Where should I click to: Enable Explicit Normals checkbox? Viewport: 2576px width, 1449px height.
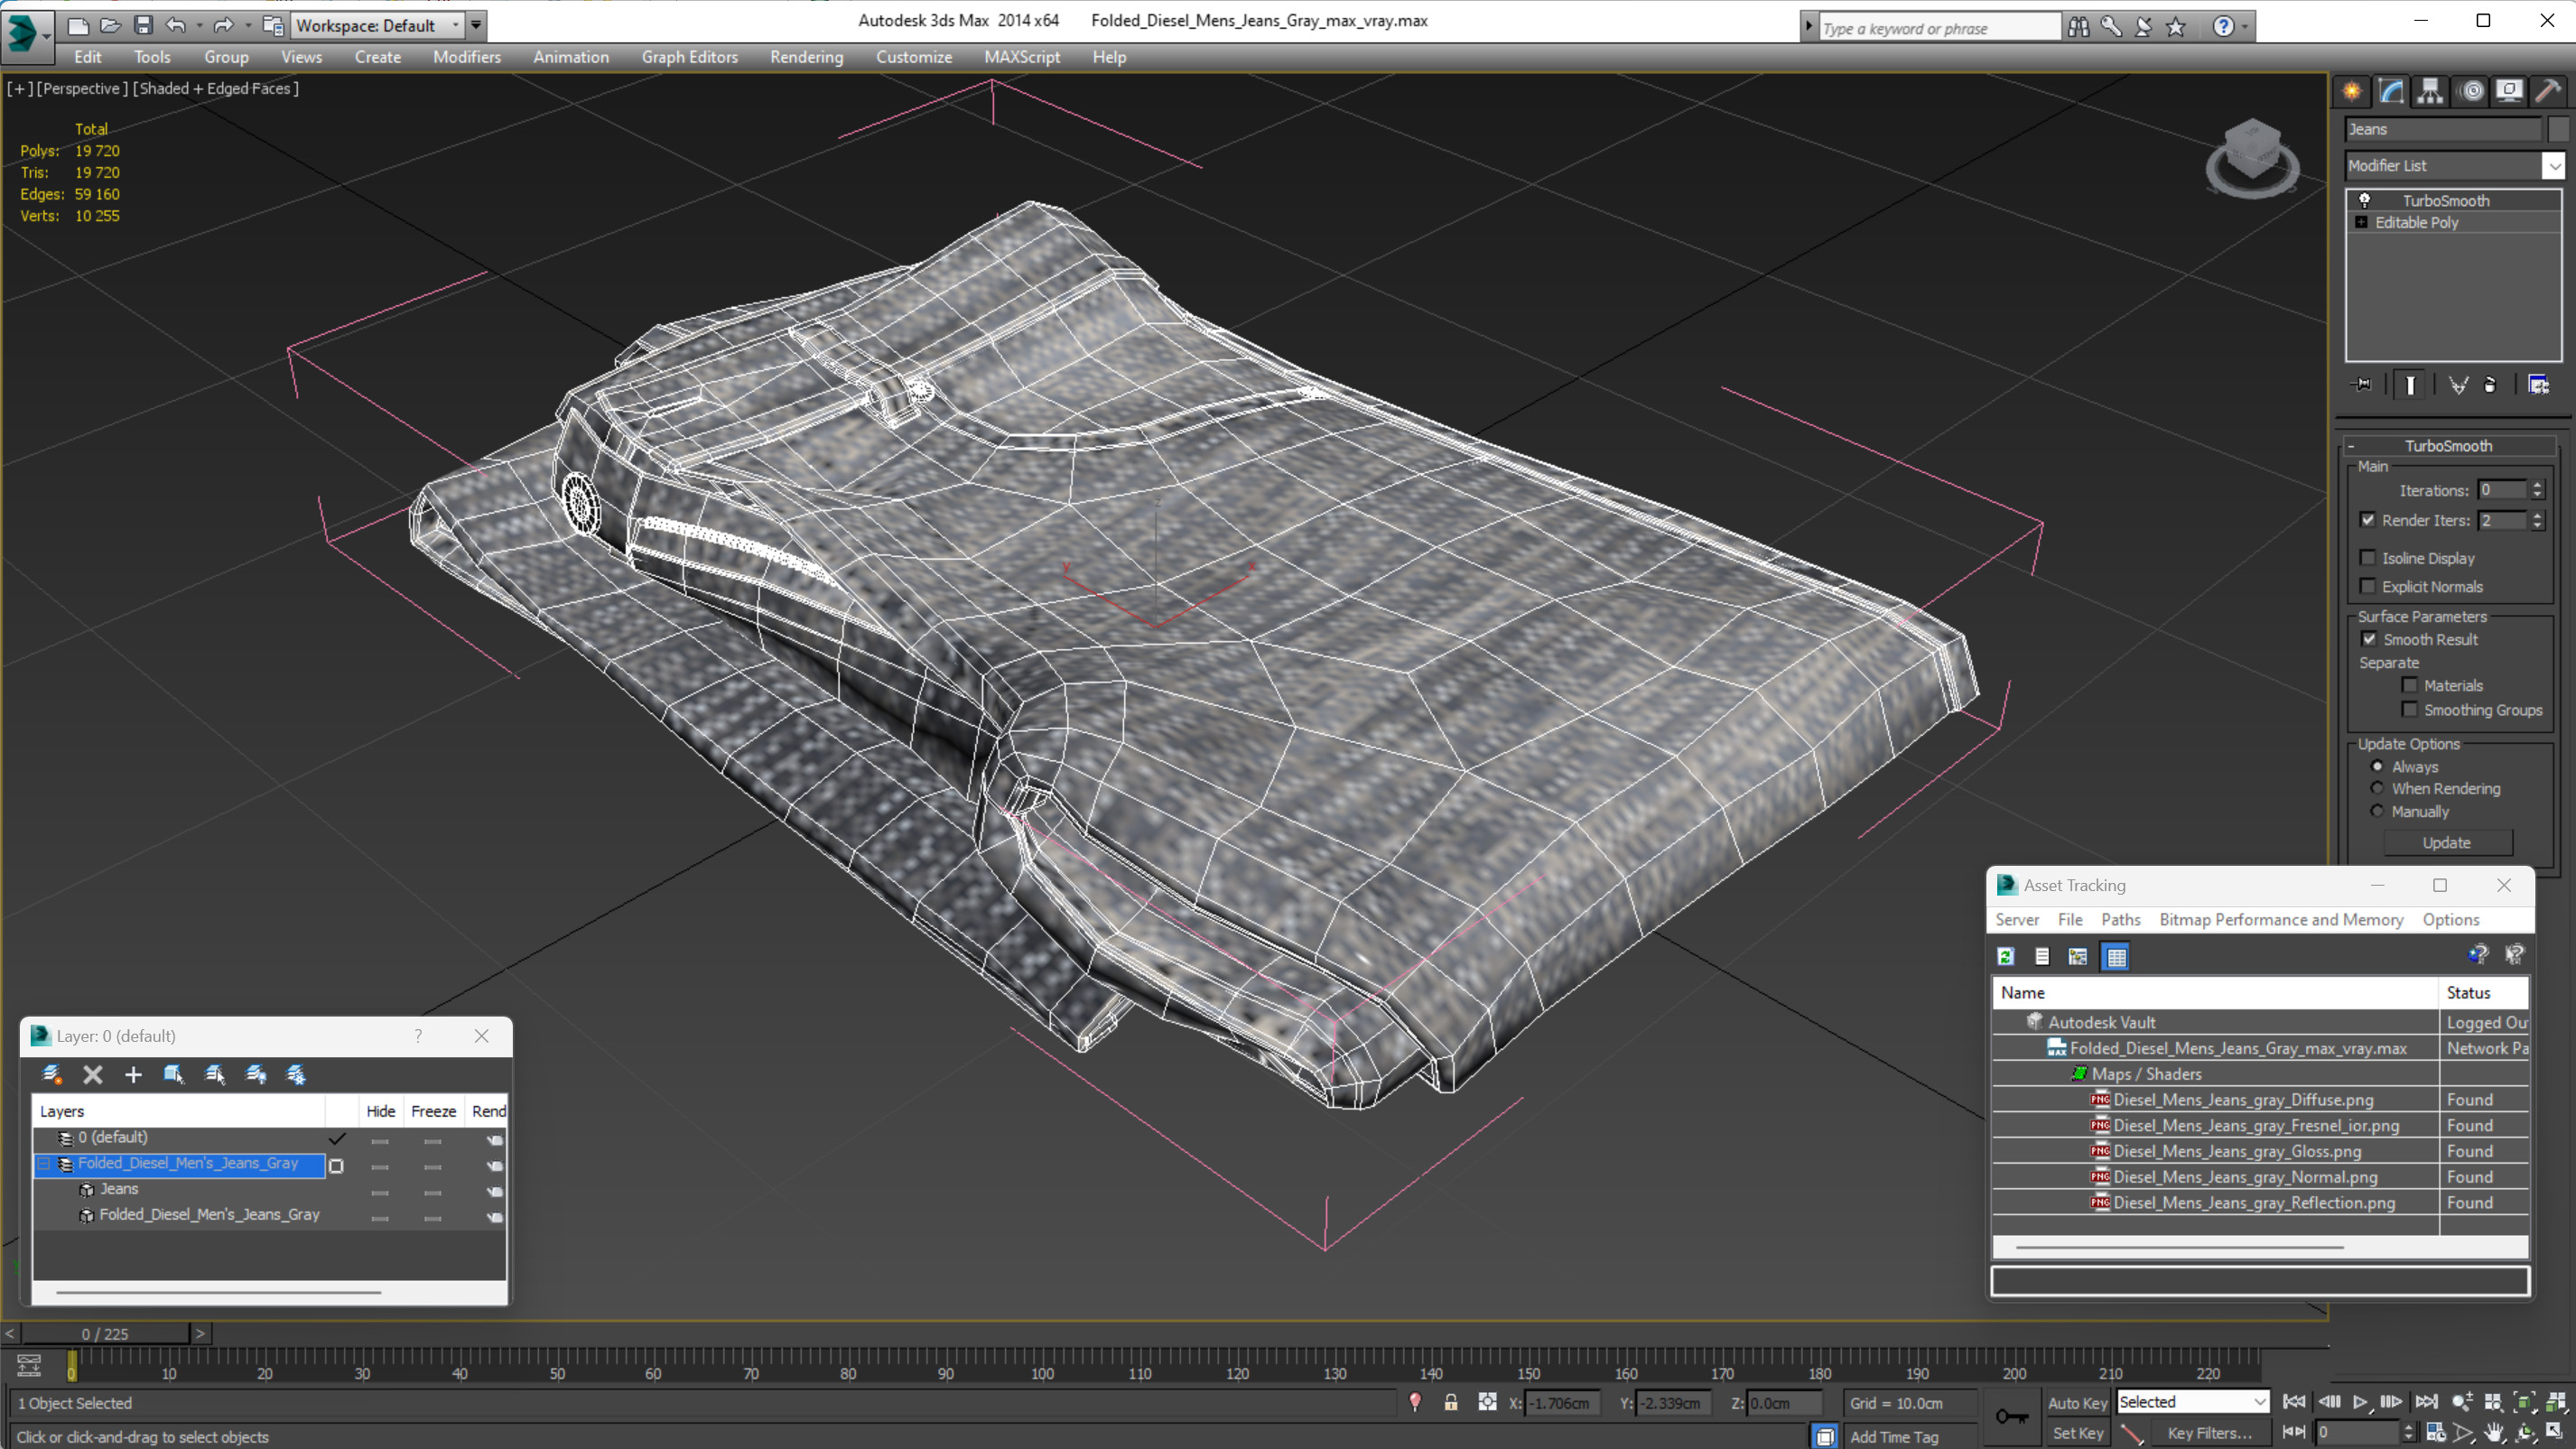tap(2367, 586)
